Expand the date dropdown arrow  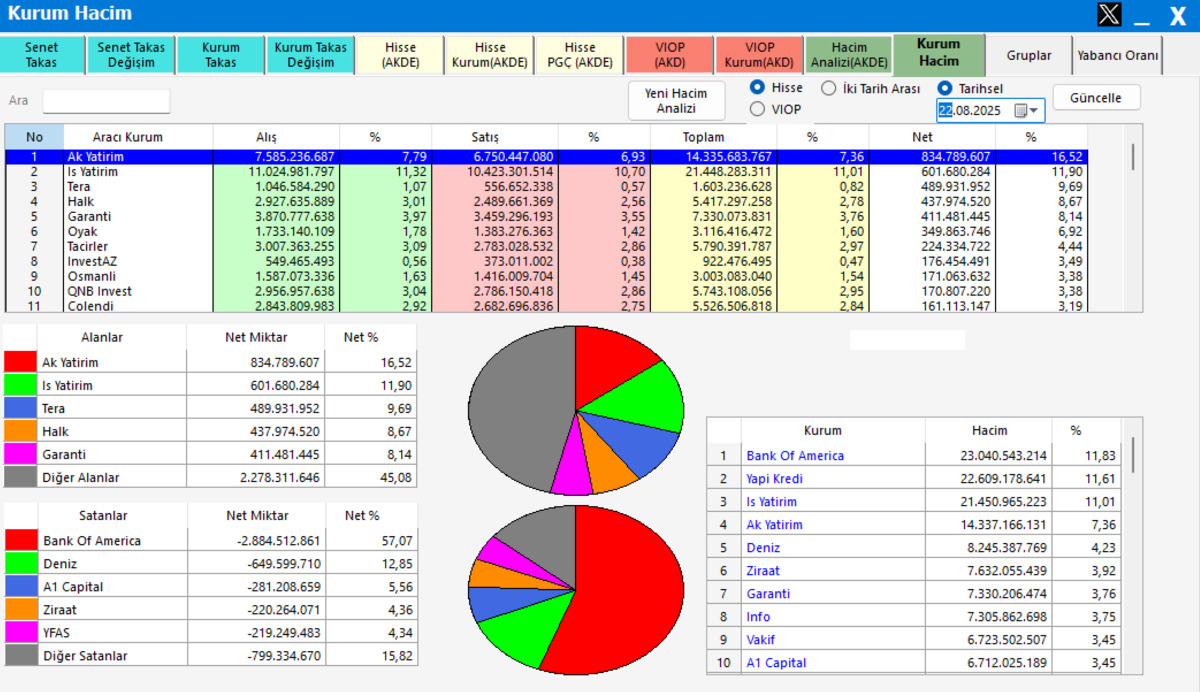click(1035, 110)
